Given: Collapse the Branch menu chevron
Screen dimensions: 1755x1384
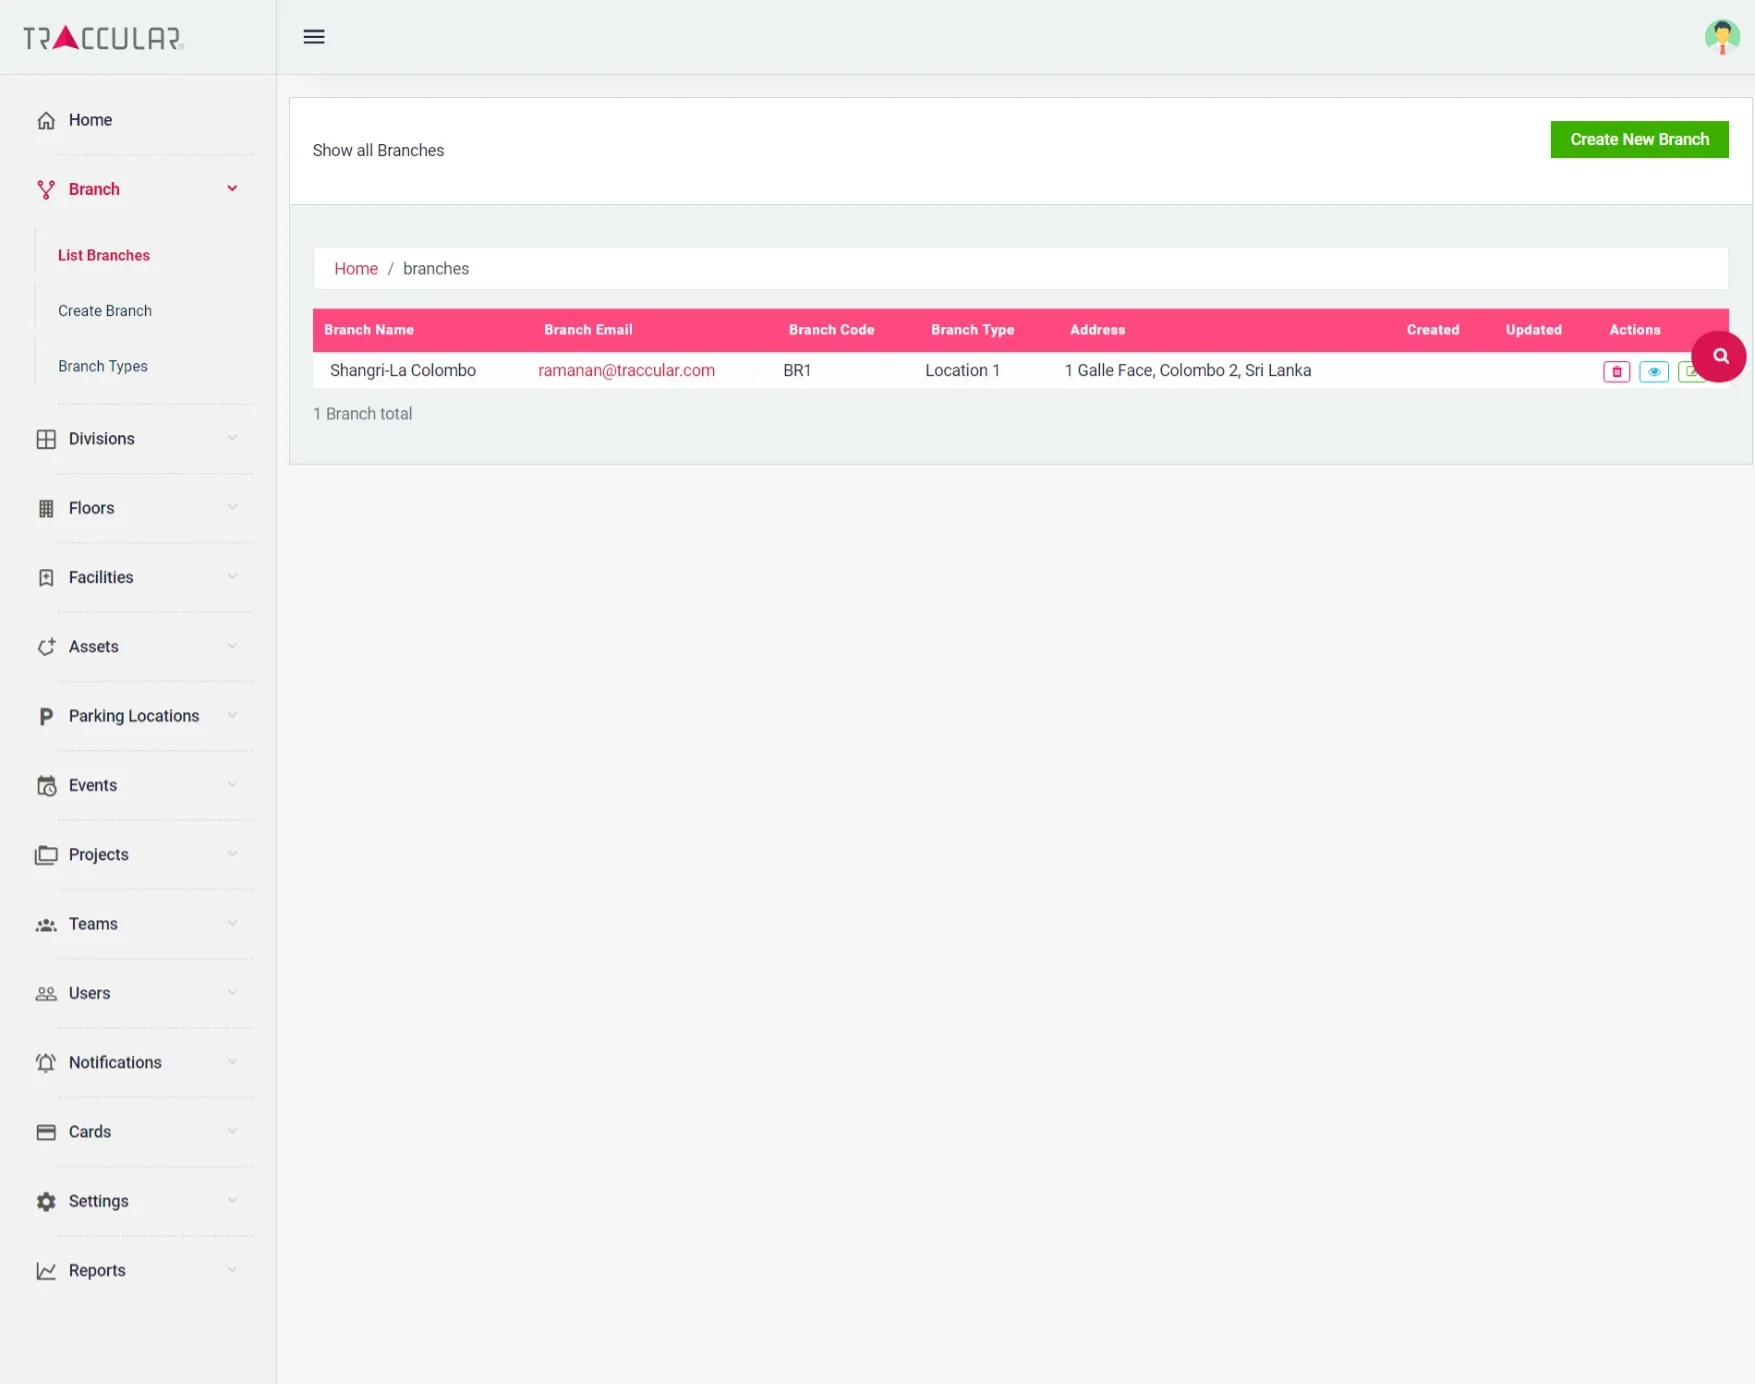Looking at the screenshot, I should point(232,189).
